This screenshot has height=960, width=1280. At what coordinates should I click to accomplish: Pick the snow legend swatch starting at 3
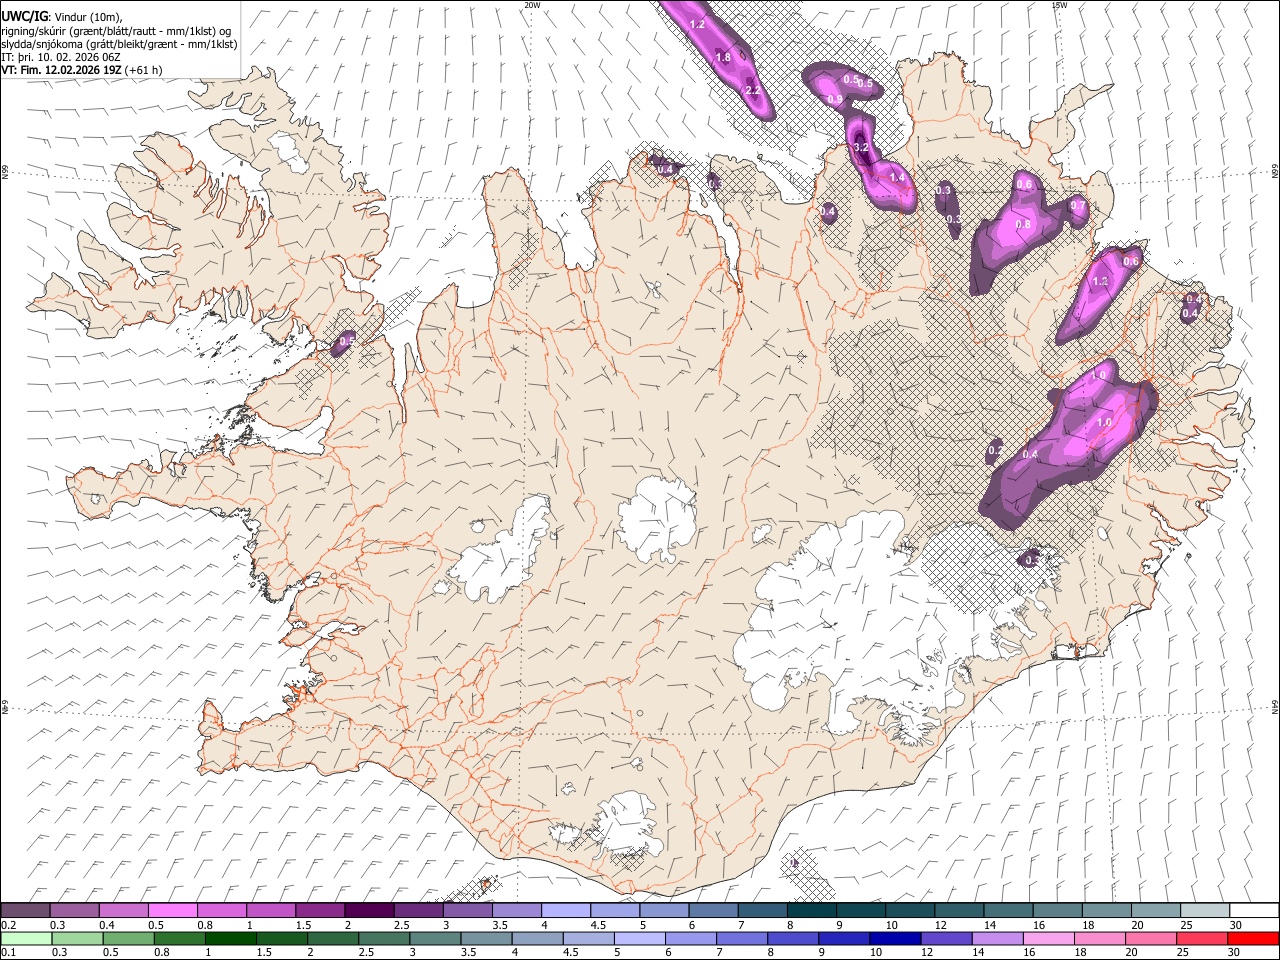pos(467,911)
